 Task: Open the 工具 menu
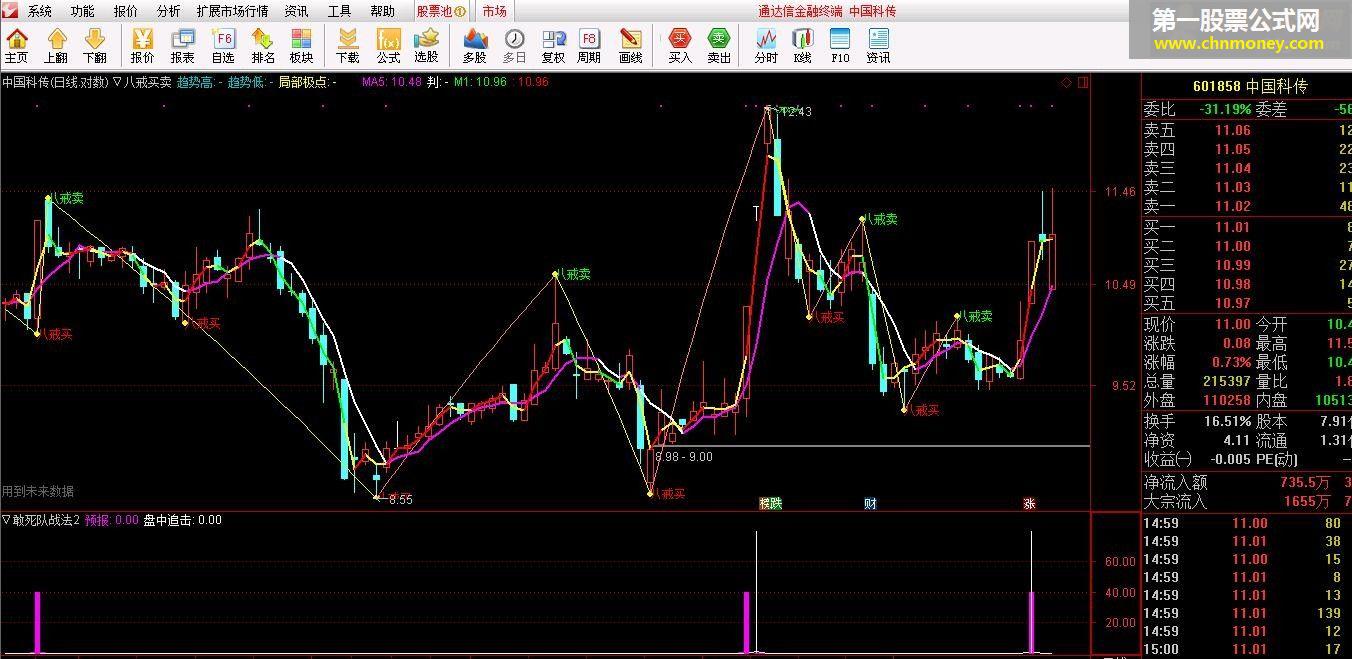[340, 11]
